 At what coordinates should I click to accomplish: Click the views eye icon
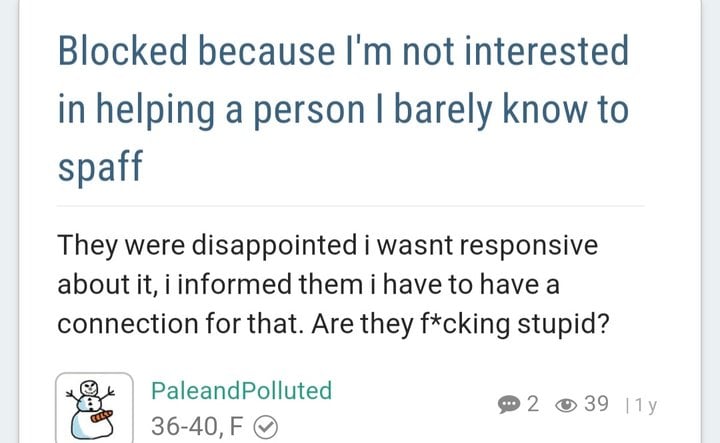click(x=566, y=405)
